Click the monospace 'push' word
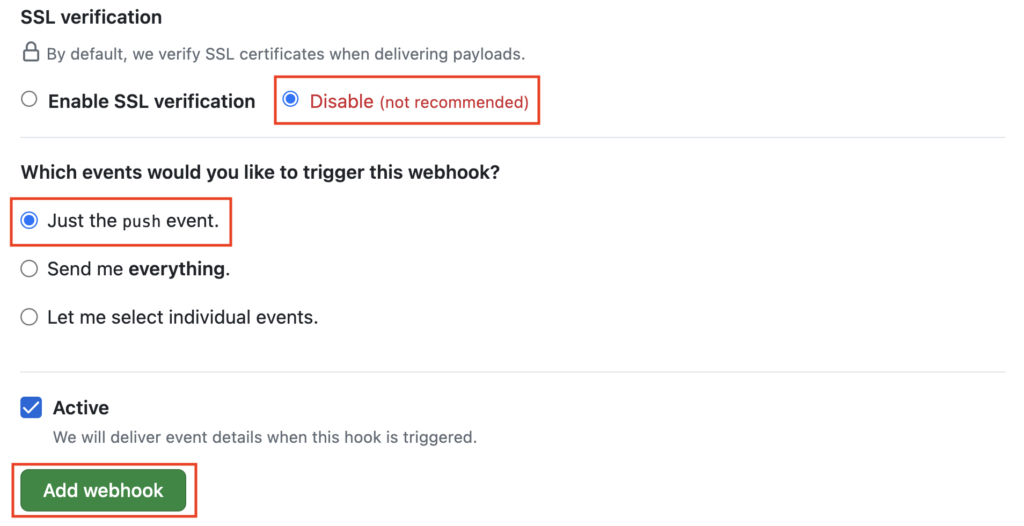Screen dimensions: 1024x526 (x=141, y=222)
